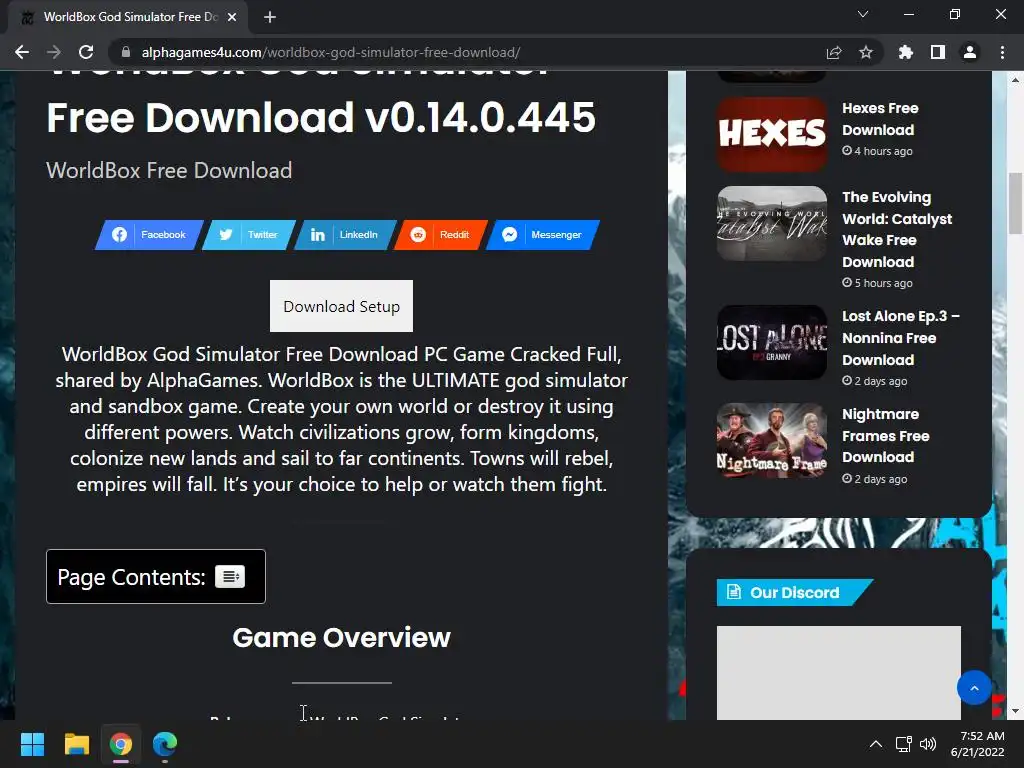The width and height of the screenshot is (1024, 768).
Task: Expand the tab search chevron
Action: 863,14
